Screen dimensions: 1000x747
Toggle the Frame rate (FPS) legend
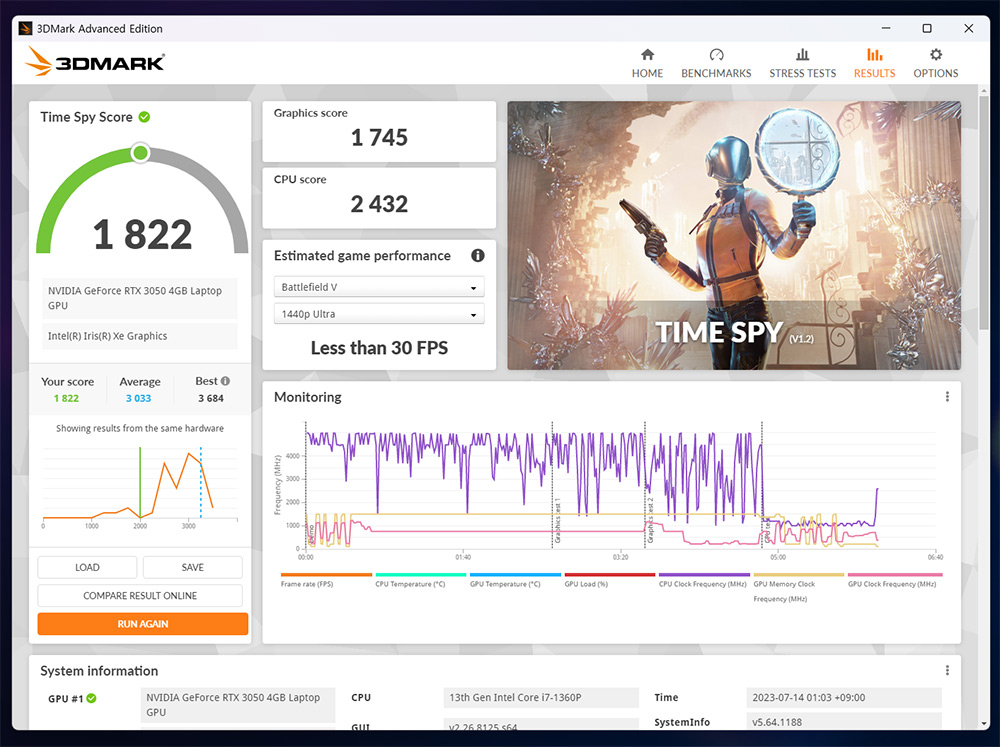[x=326, y=580]
